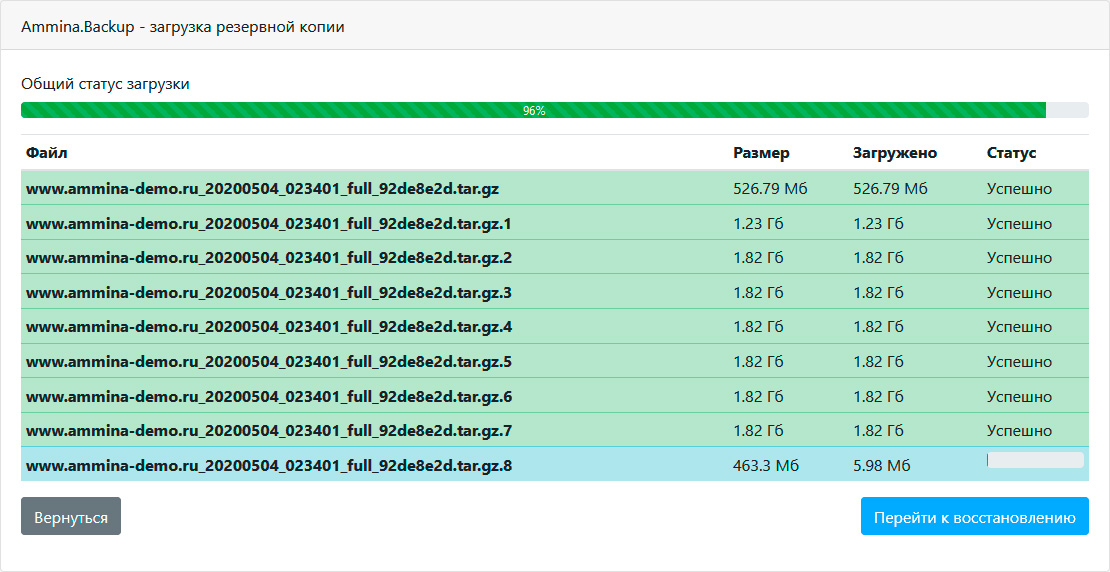Pick the file name ending in tar.gz.6
The image size is (1110, 572).
268,397
